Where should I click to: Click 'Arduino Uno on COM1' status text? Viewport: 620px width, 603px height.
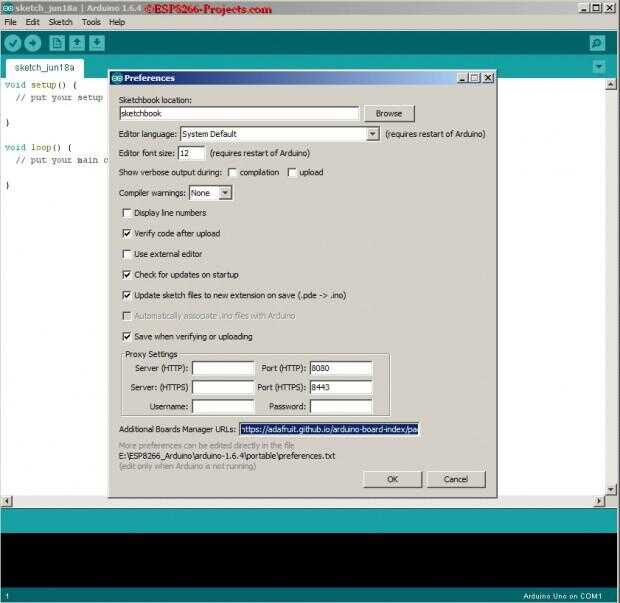coord(562,596)
